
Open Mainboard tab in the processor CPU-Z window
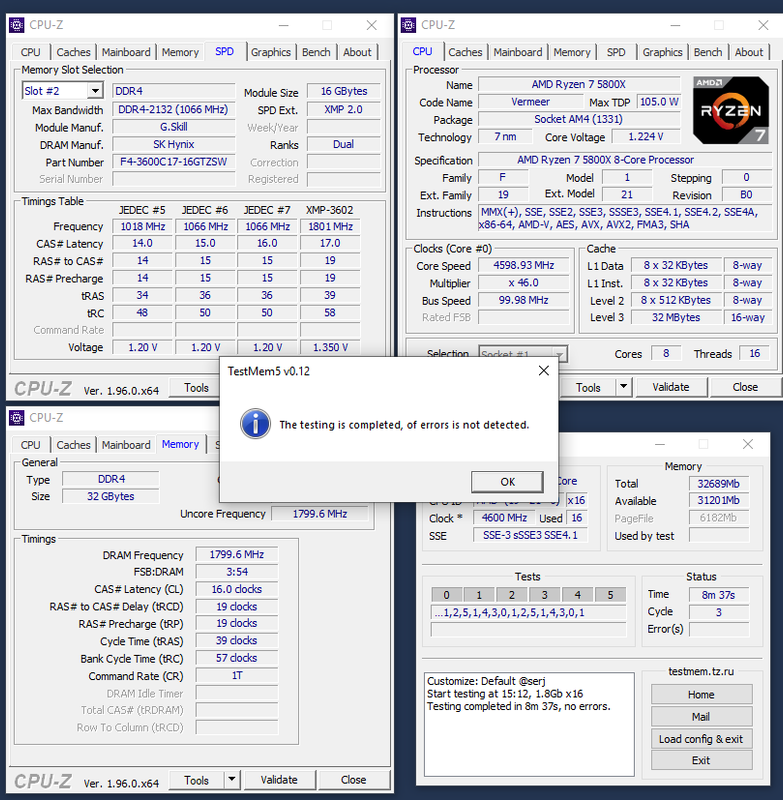(x=518, y=52)
